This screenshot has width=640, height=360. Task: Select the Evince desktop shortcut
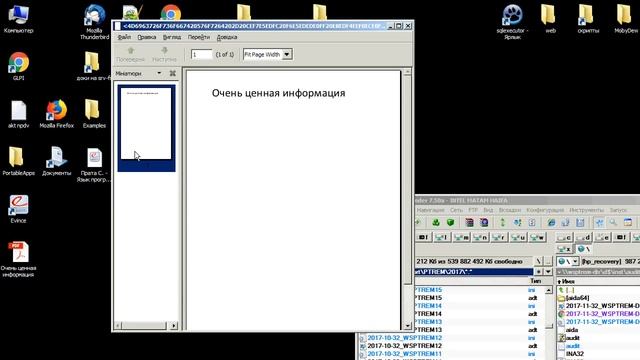pos(18,209)
